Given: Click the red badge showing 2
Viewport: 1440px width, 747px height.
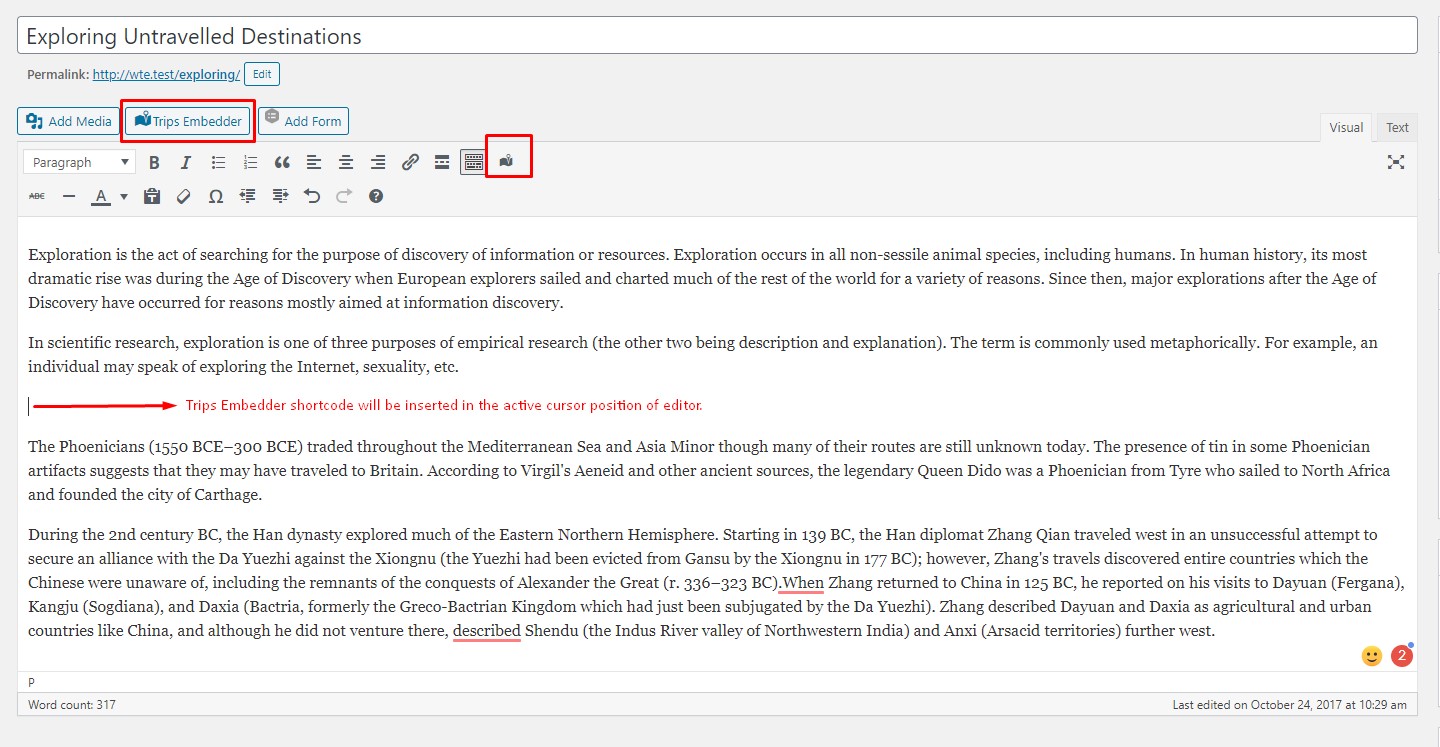Looking at the screenshot, I should 1402,655.
